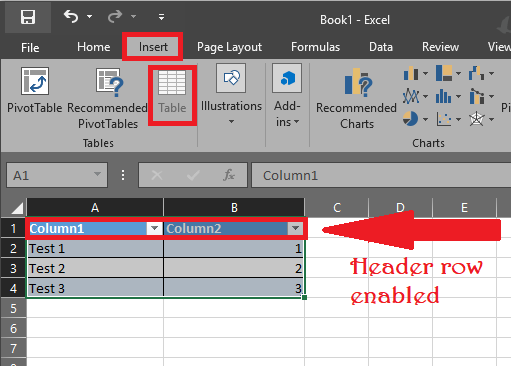Click Recommended PivotTables icon
This screenshot has height=366, width=511.
[110, 82]
